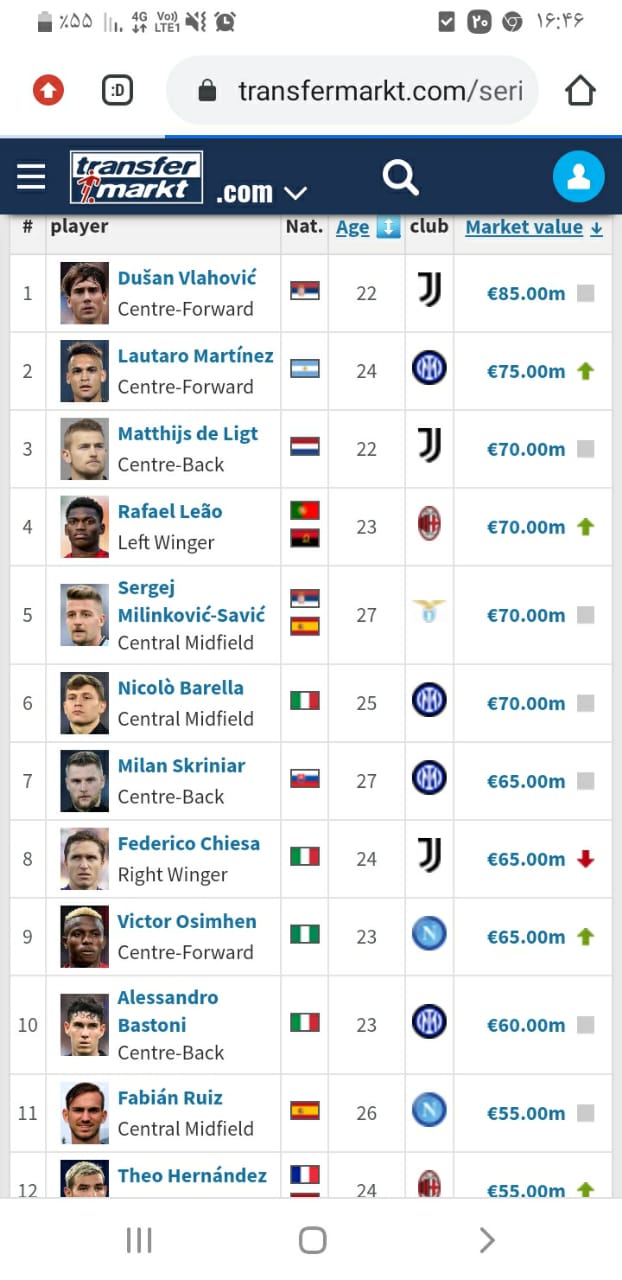This screenshot has width=622, height=1280.
Task: Open the user profile icon
Action: [x=578, y=177]
